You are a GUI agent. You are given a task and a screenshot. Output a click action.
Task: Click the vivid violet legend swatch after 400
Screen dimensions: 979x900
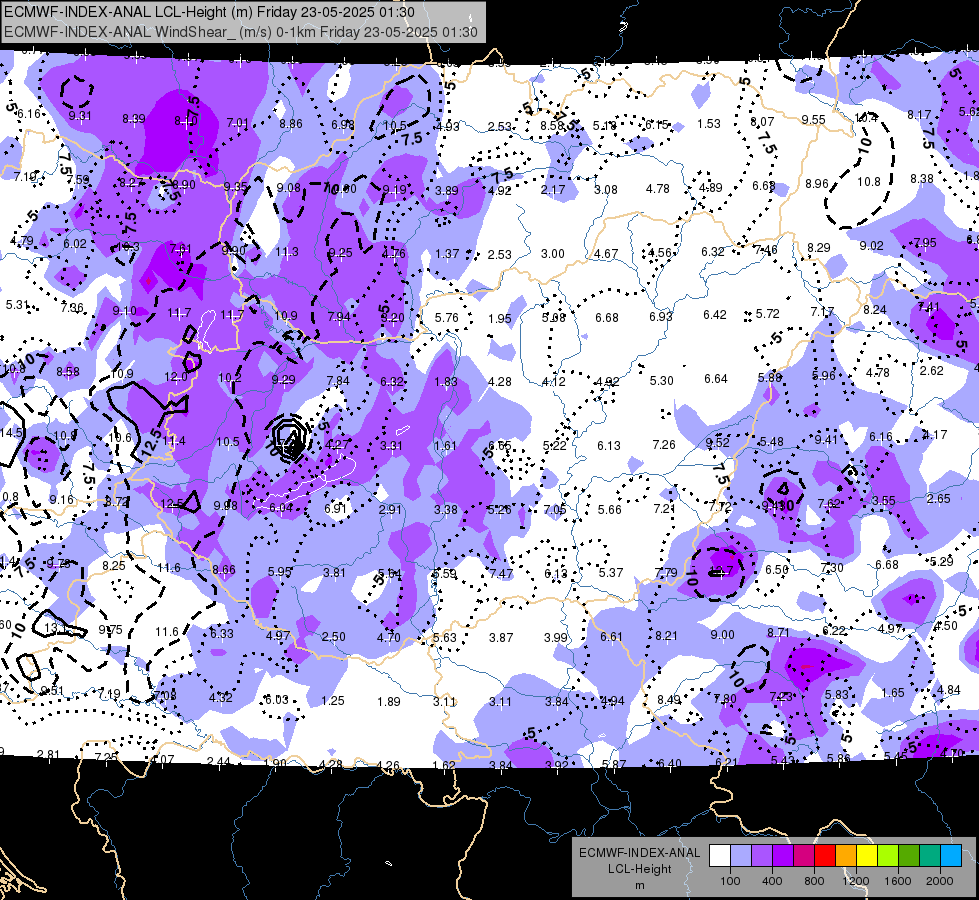pos(783,856)
